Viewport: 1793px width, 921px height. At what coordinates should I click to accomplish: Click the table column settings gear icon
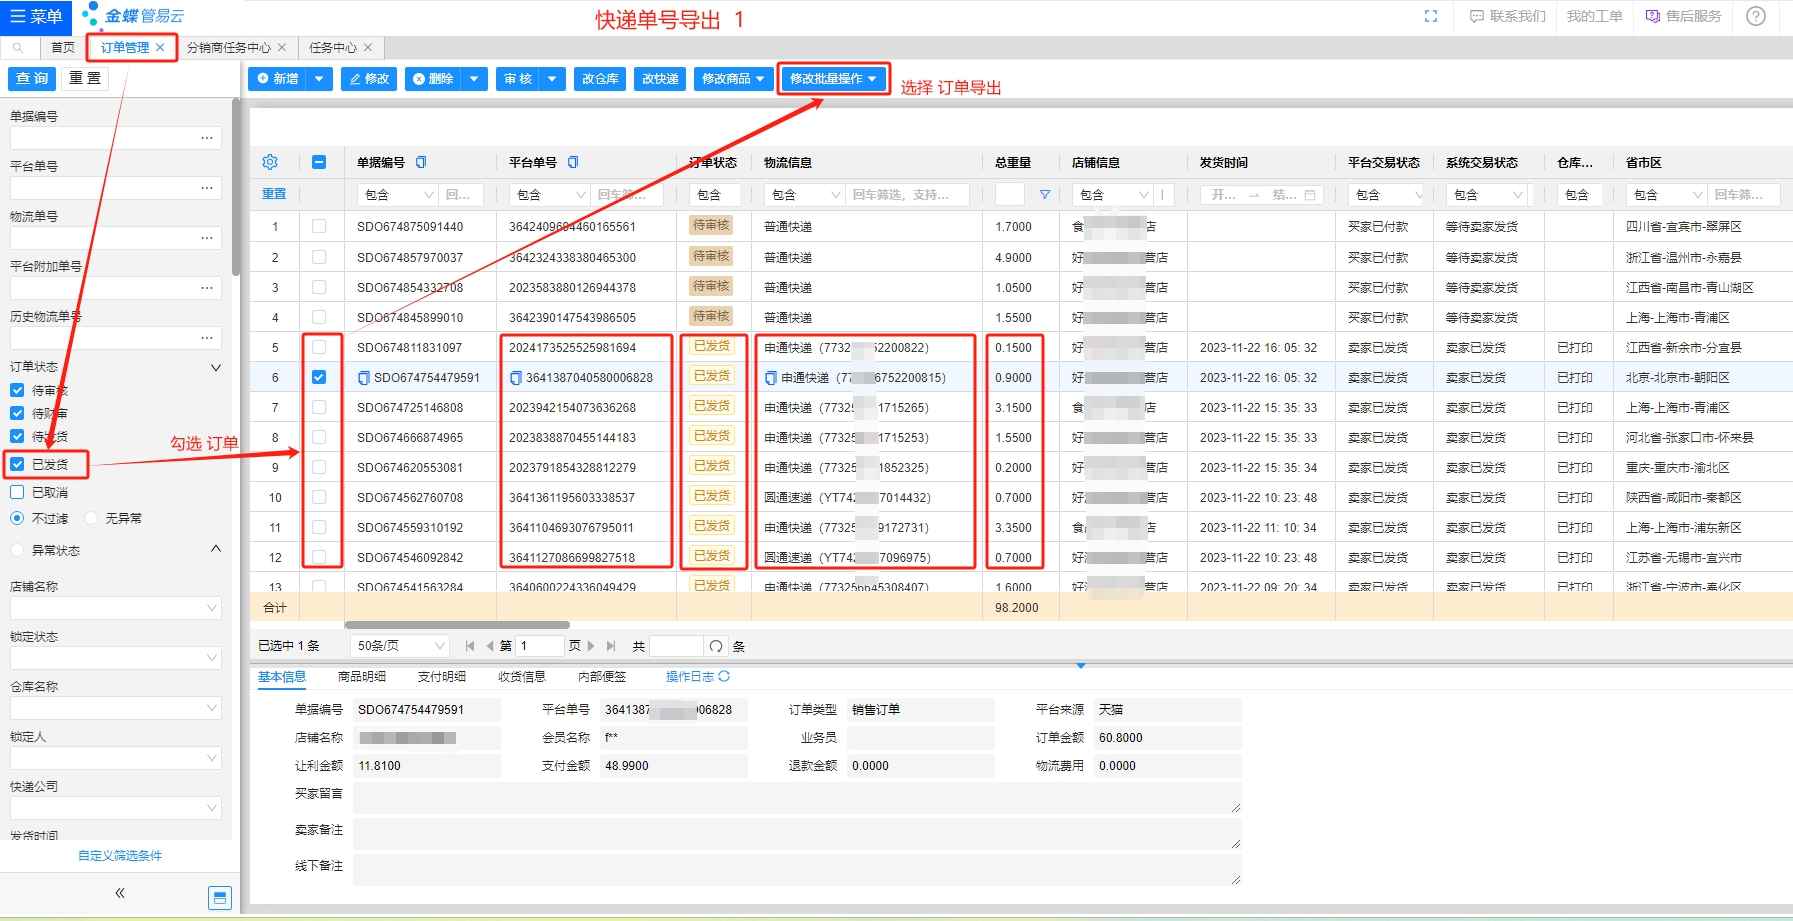tap(270, 162)
